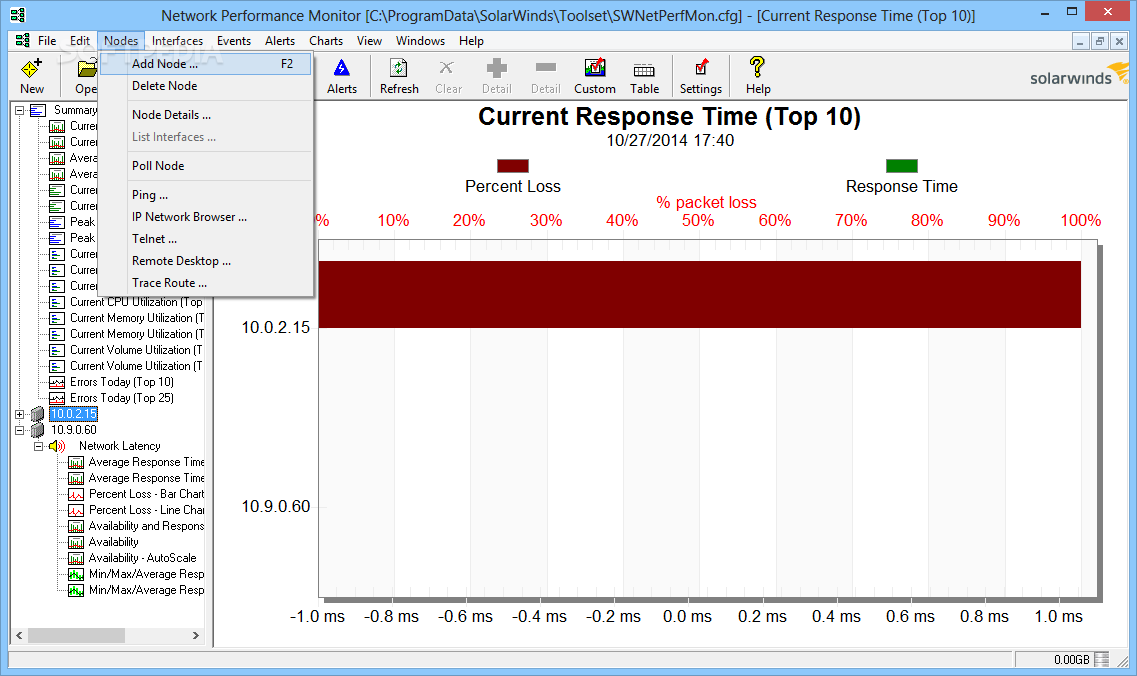Image resolution: width=1137 pixels, height=676 pixels.
Task: Click the Summary folder icon in tree
Action: click(x=38, y=110)
